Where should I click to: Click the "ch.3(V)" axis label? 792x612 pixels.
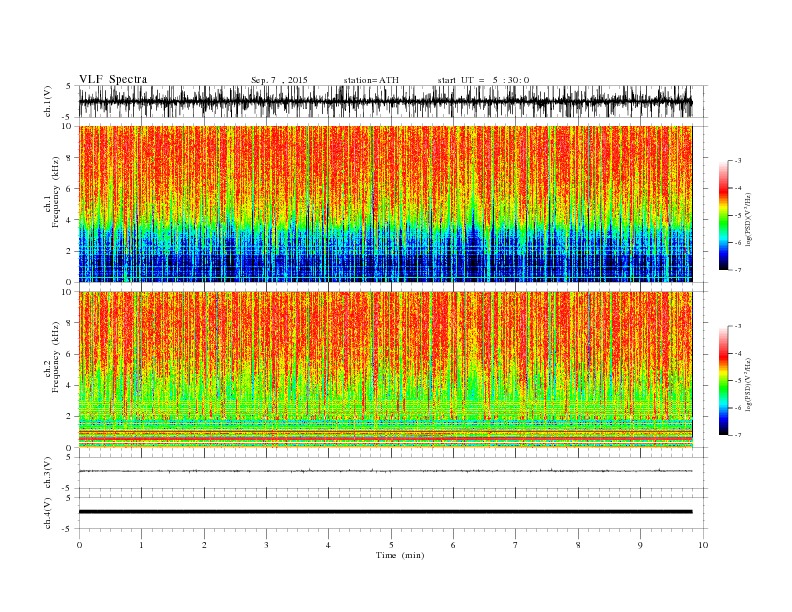(48, 473)
